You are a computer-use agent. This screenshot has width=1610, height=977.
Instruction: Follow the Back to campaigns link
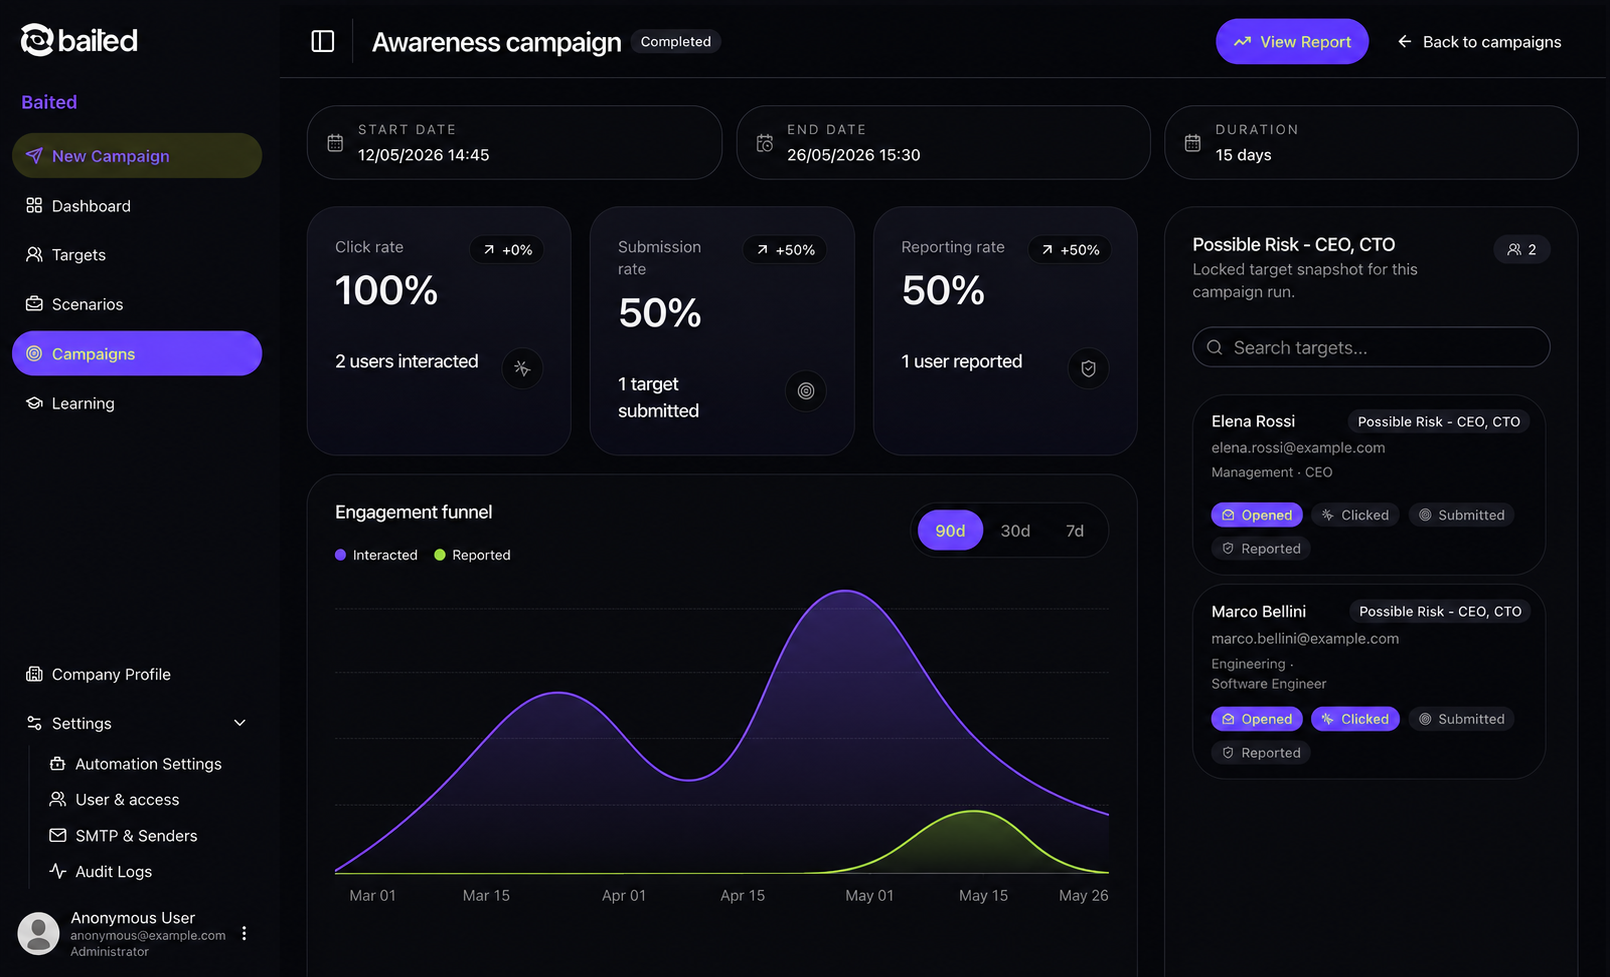(1479, 41)
